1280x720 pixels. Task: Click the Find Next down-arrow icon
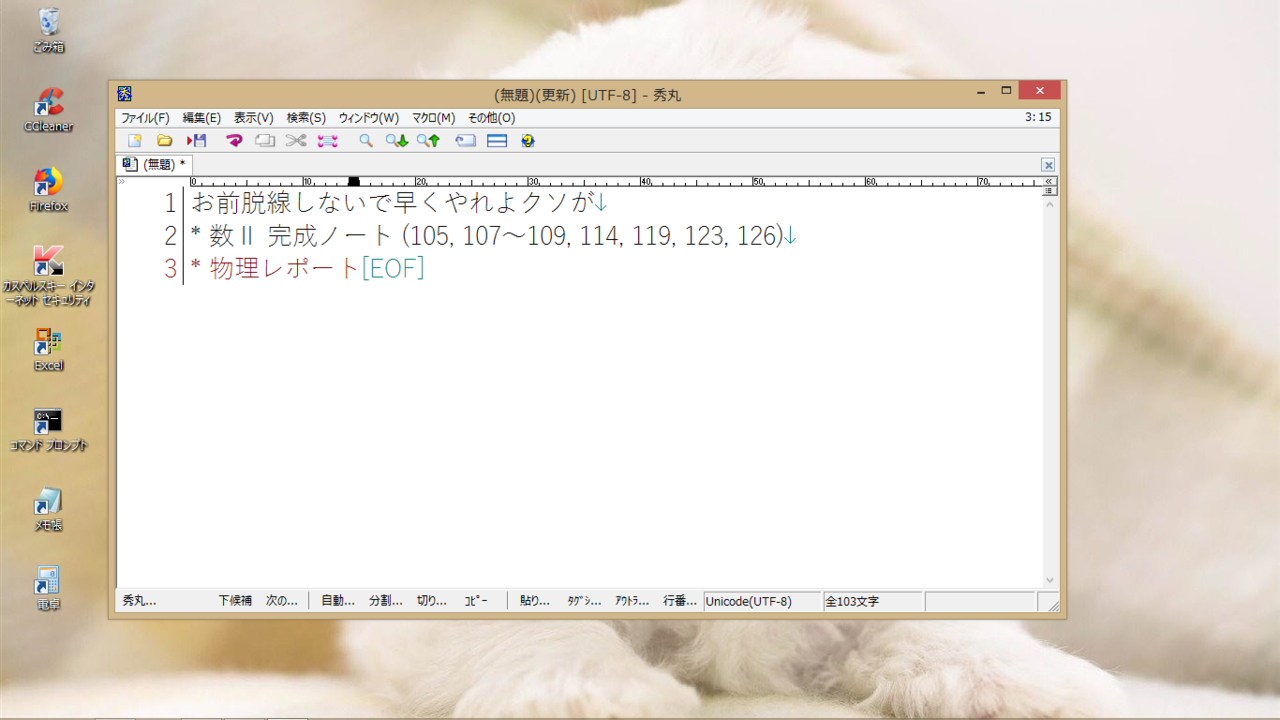[x=397, y=141]
